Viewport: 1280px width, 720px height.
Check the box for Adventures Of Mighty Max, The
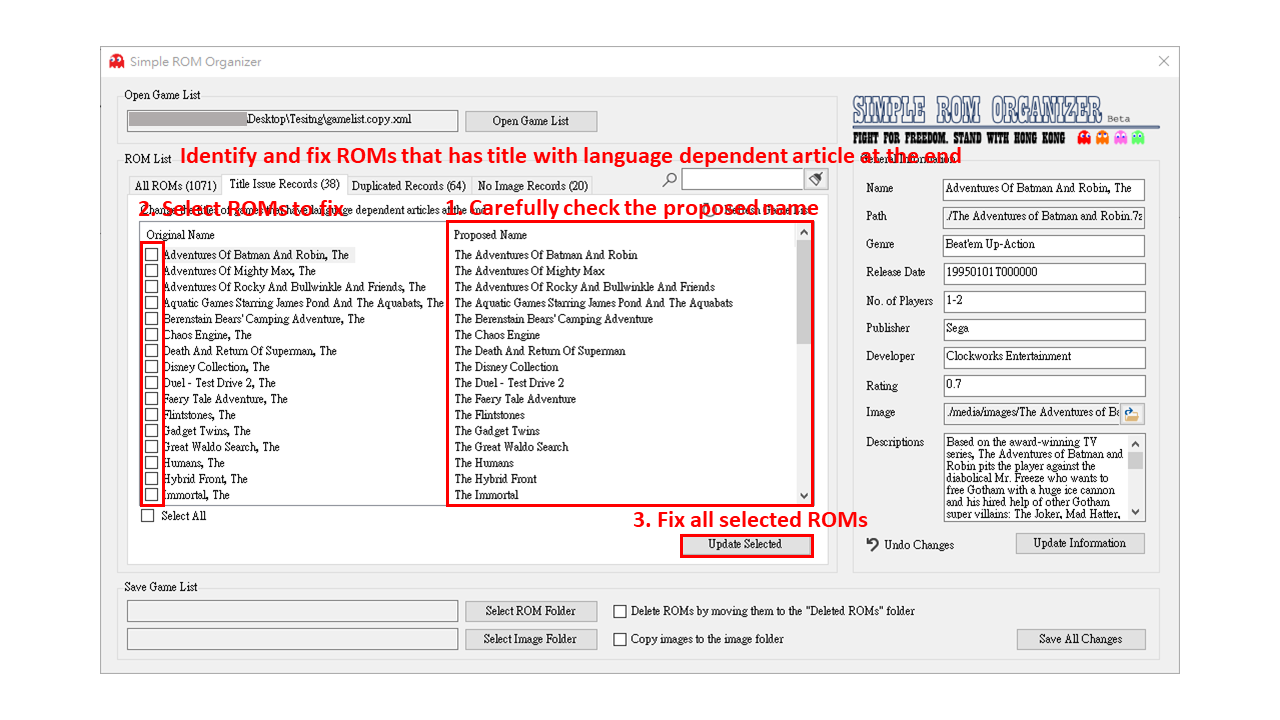pyautogui.click(x=151, y=271)
